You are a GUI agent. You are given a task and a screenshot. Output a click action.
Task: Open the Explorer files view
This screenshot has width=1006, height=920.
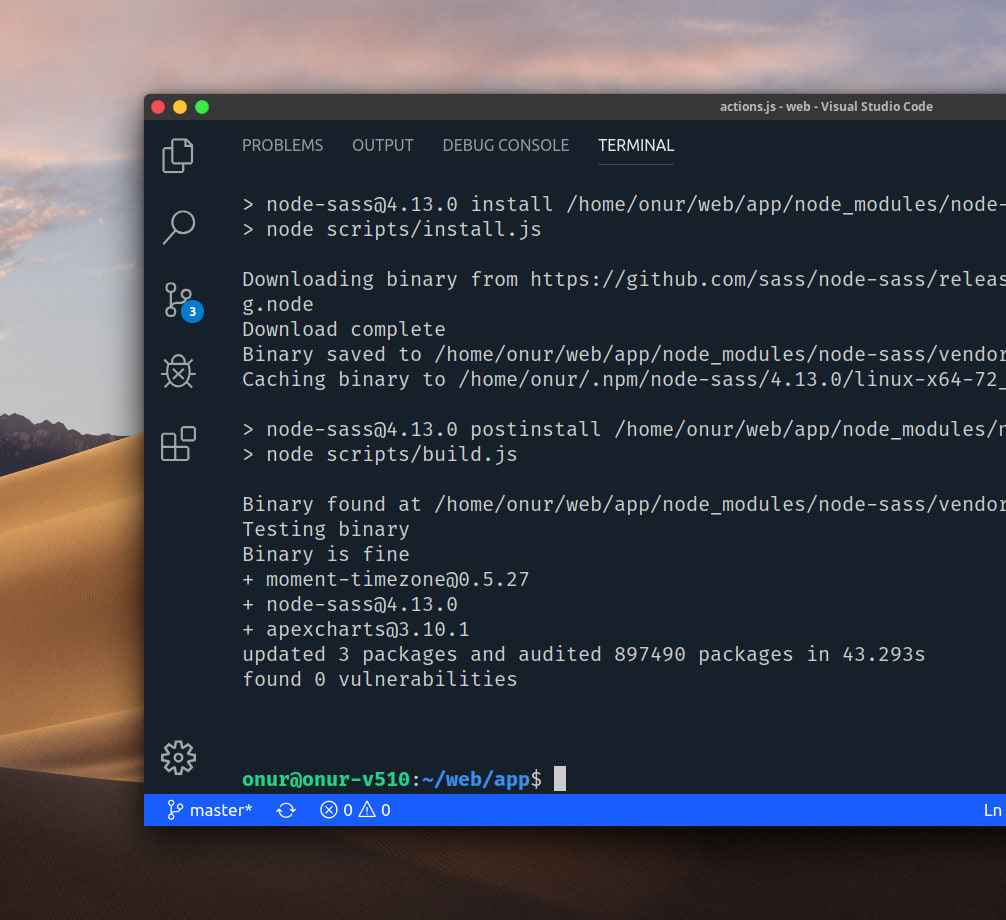pos(178,155)
